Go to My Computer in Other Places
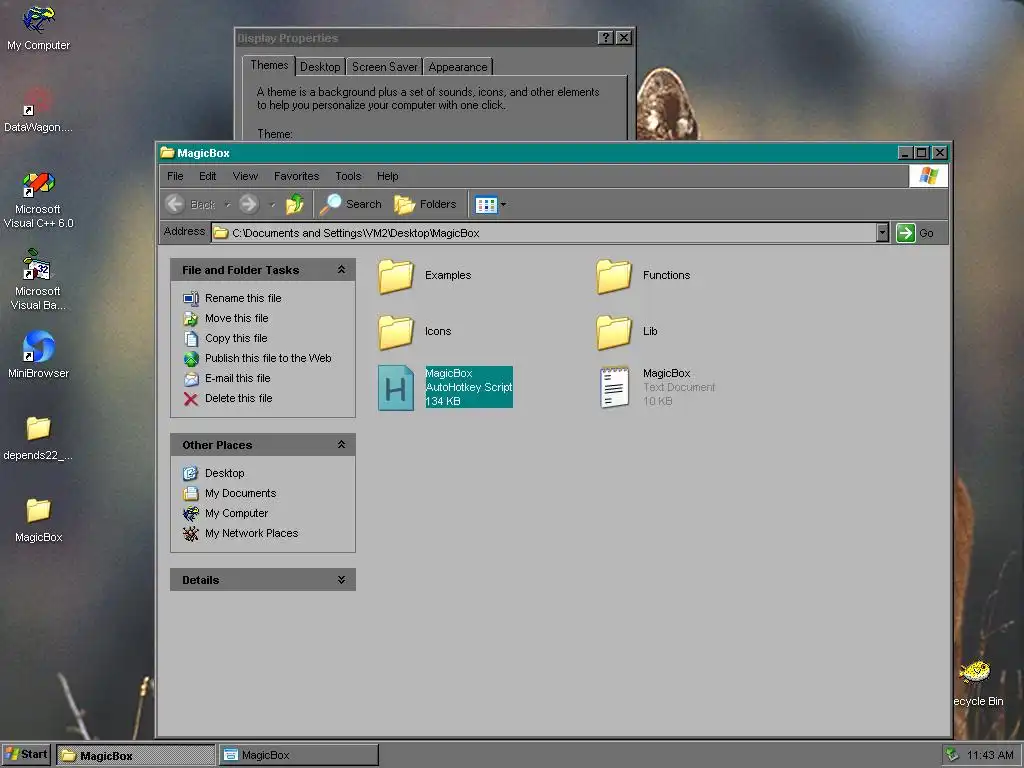 pos(226,513)
